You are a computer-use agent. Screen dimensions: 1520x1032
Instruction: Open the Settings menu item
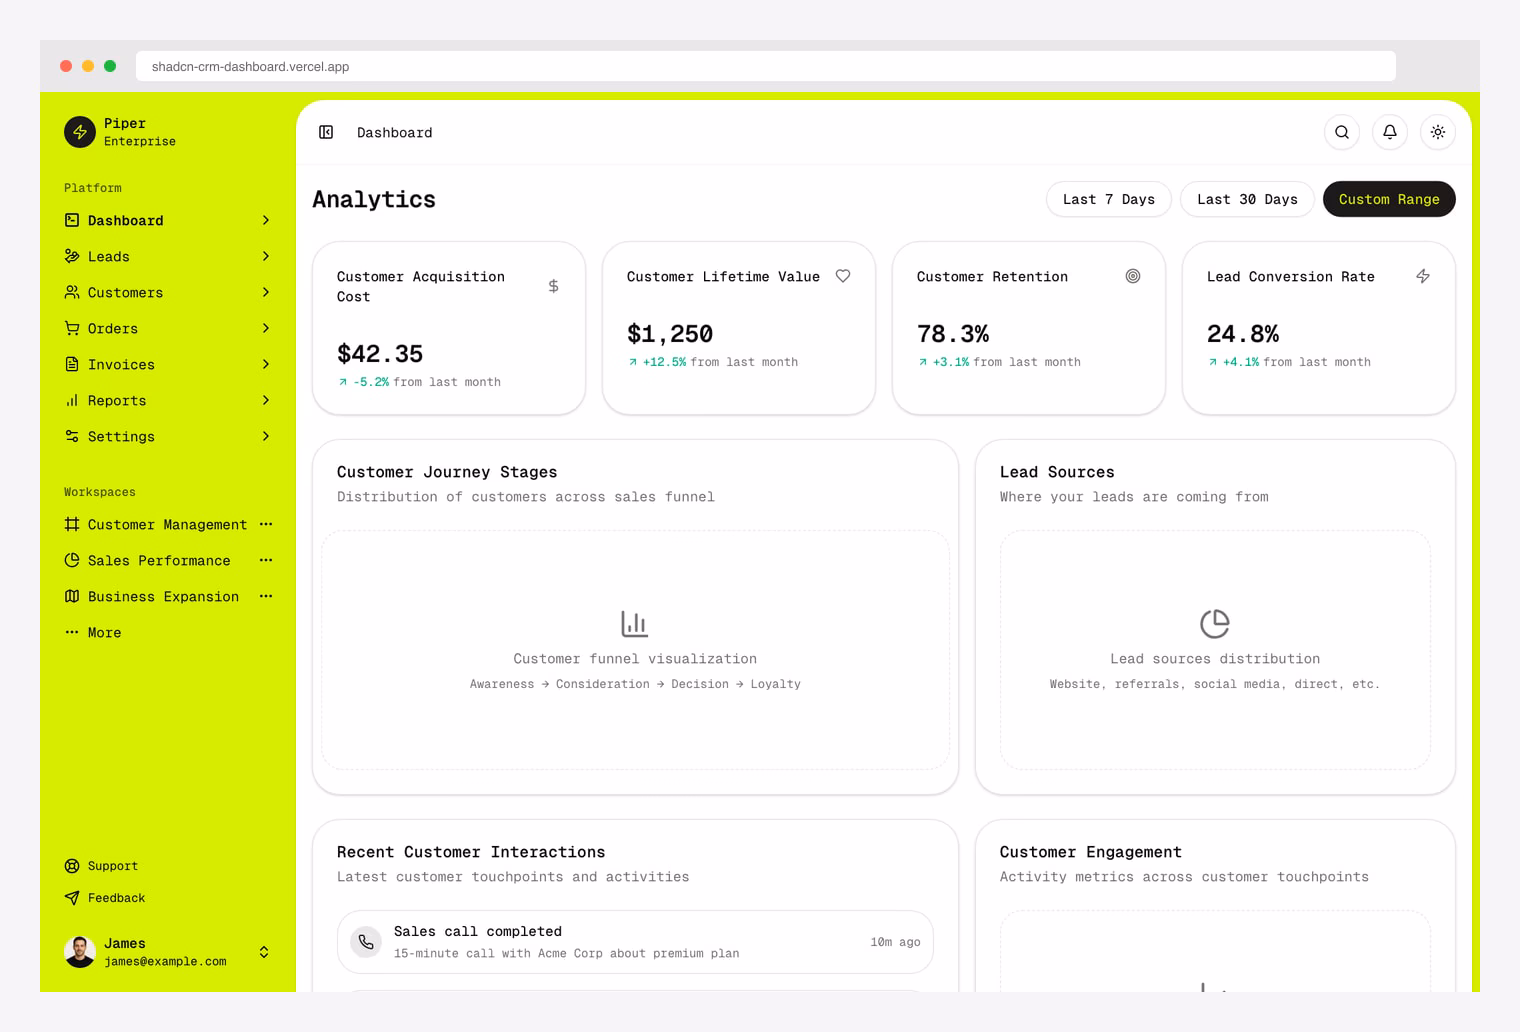click(x=168, y=436)
